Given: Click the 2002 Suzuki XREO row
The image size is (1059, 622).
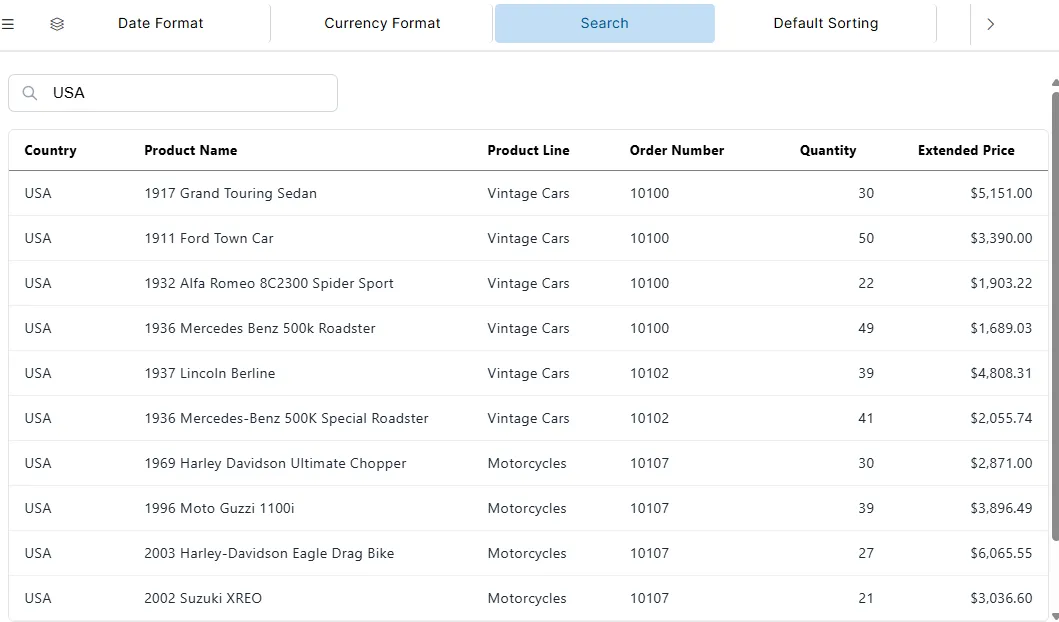Looking at the screenshot, I should [400, 598].
